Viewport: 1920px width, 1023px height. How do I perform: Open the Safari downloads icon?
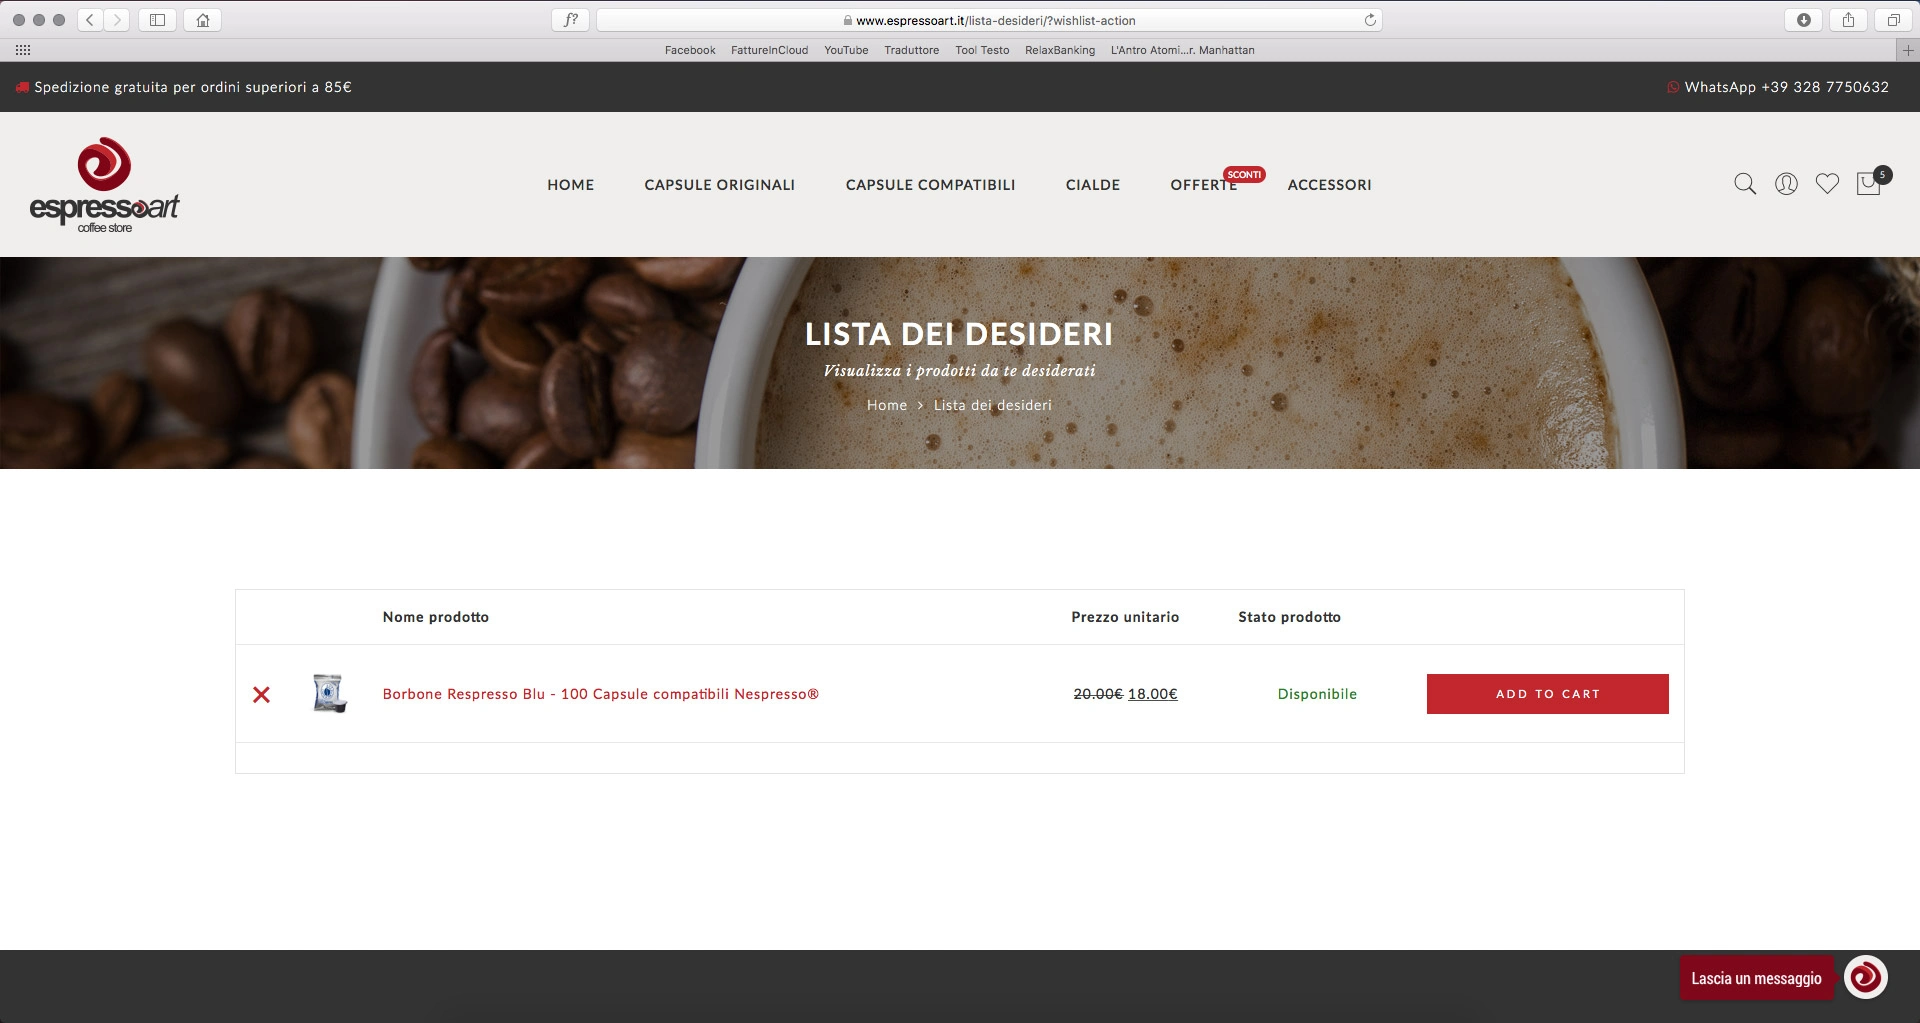pos(1804,20)
